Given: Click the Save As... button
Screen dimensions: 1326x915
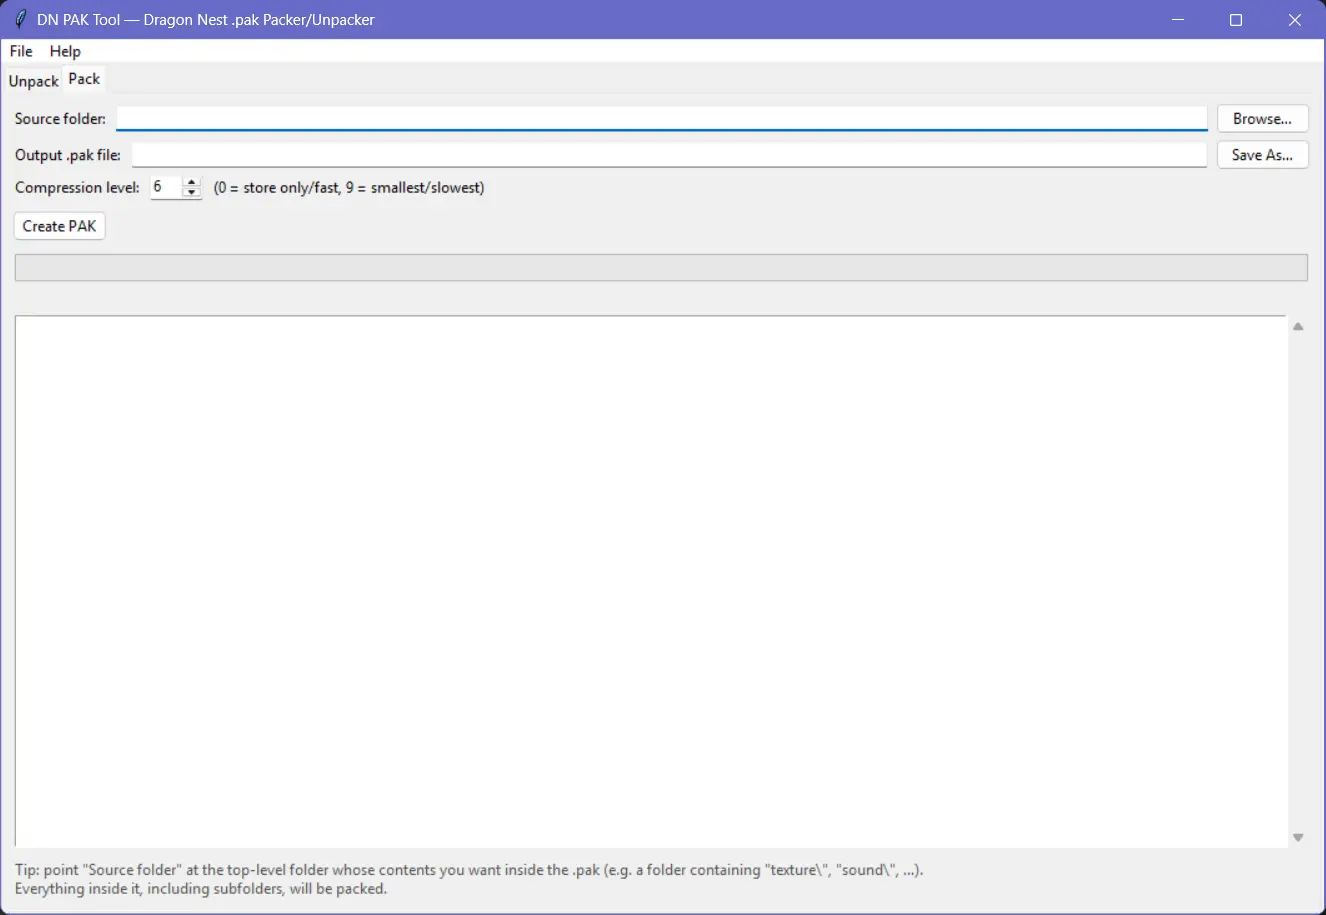Looking at the screenshot, I should tap(1262, 155).
